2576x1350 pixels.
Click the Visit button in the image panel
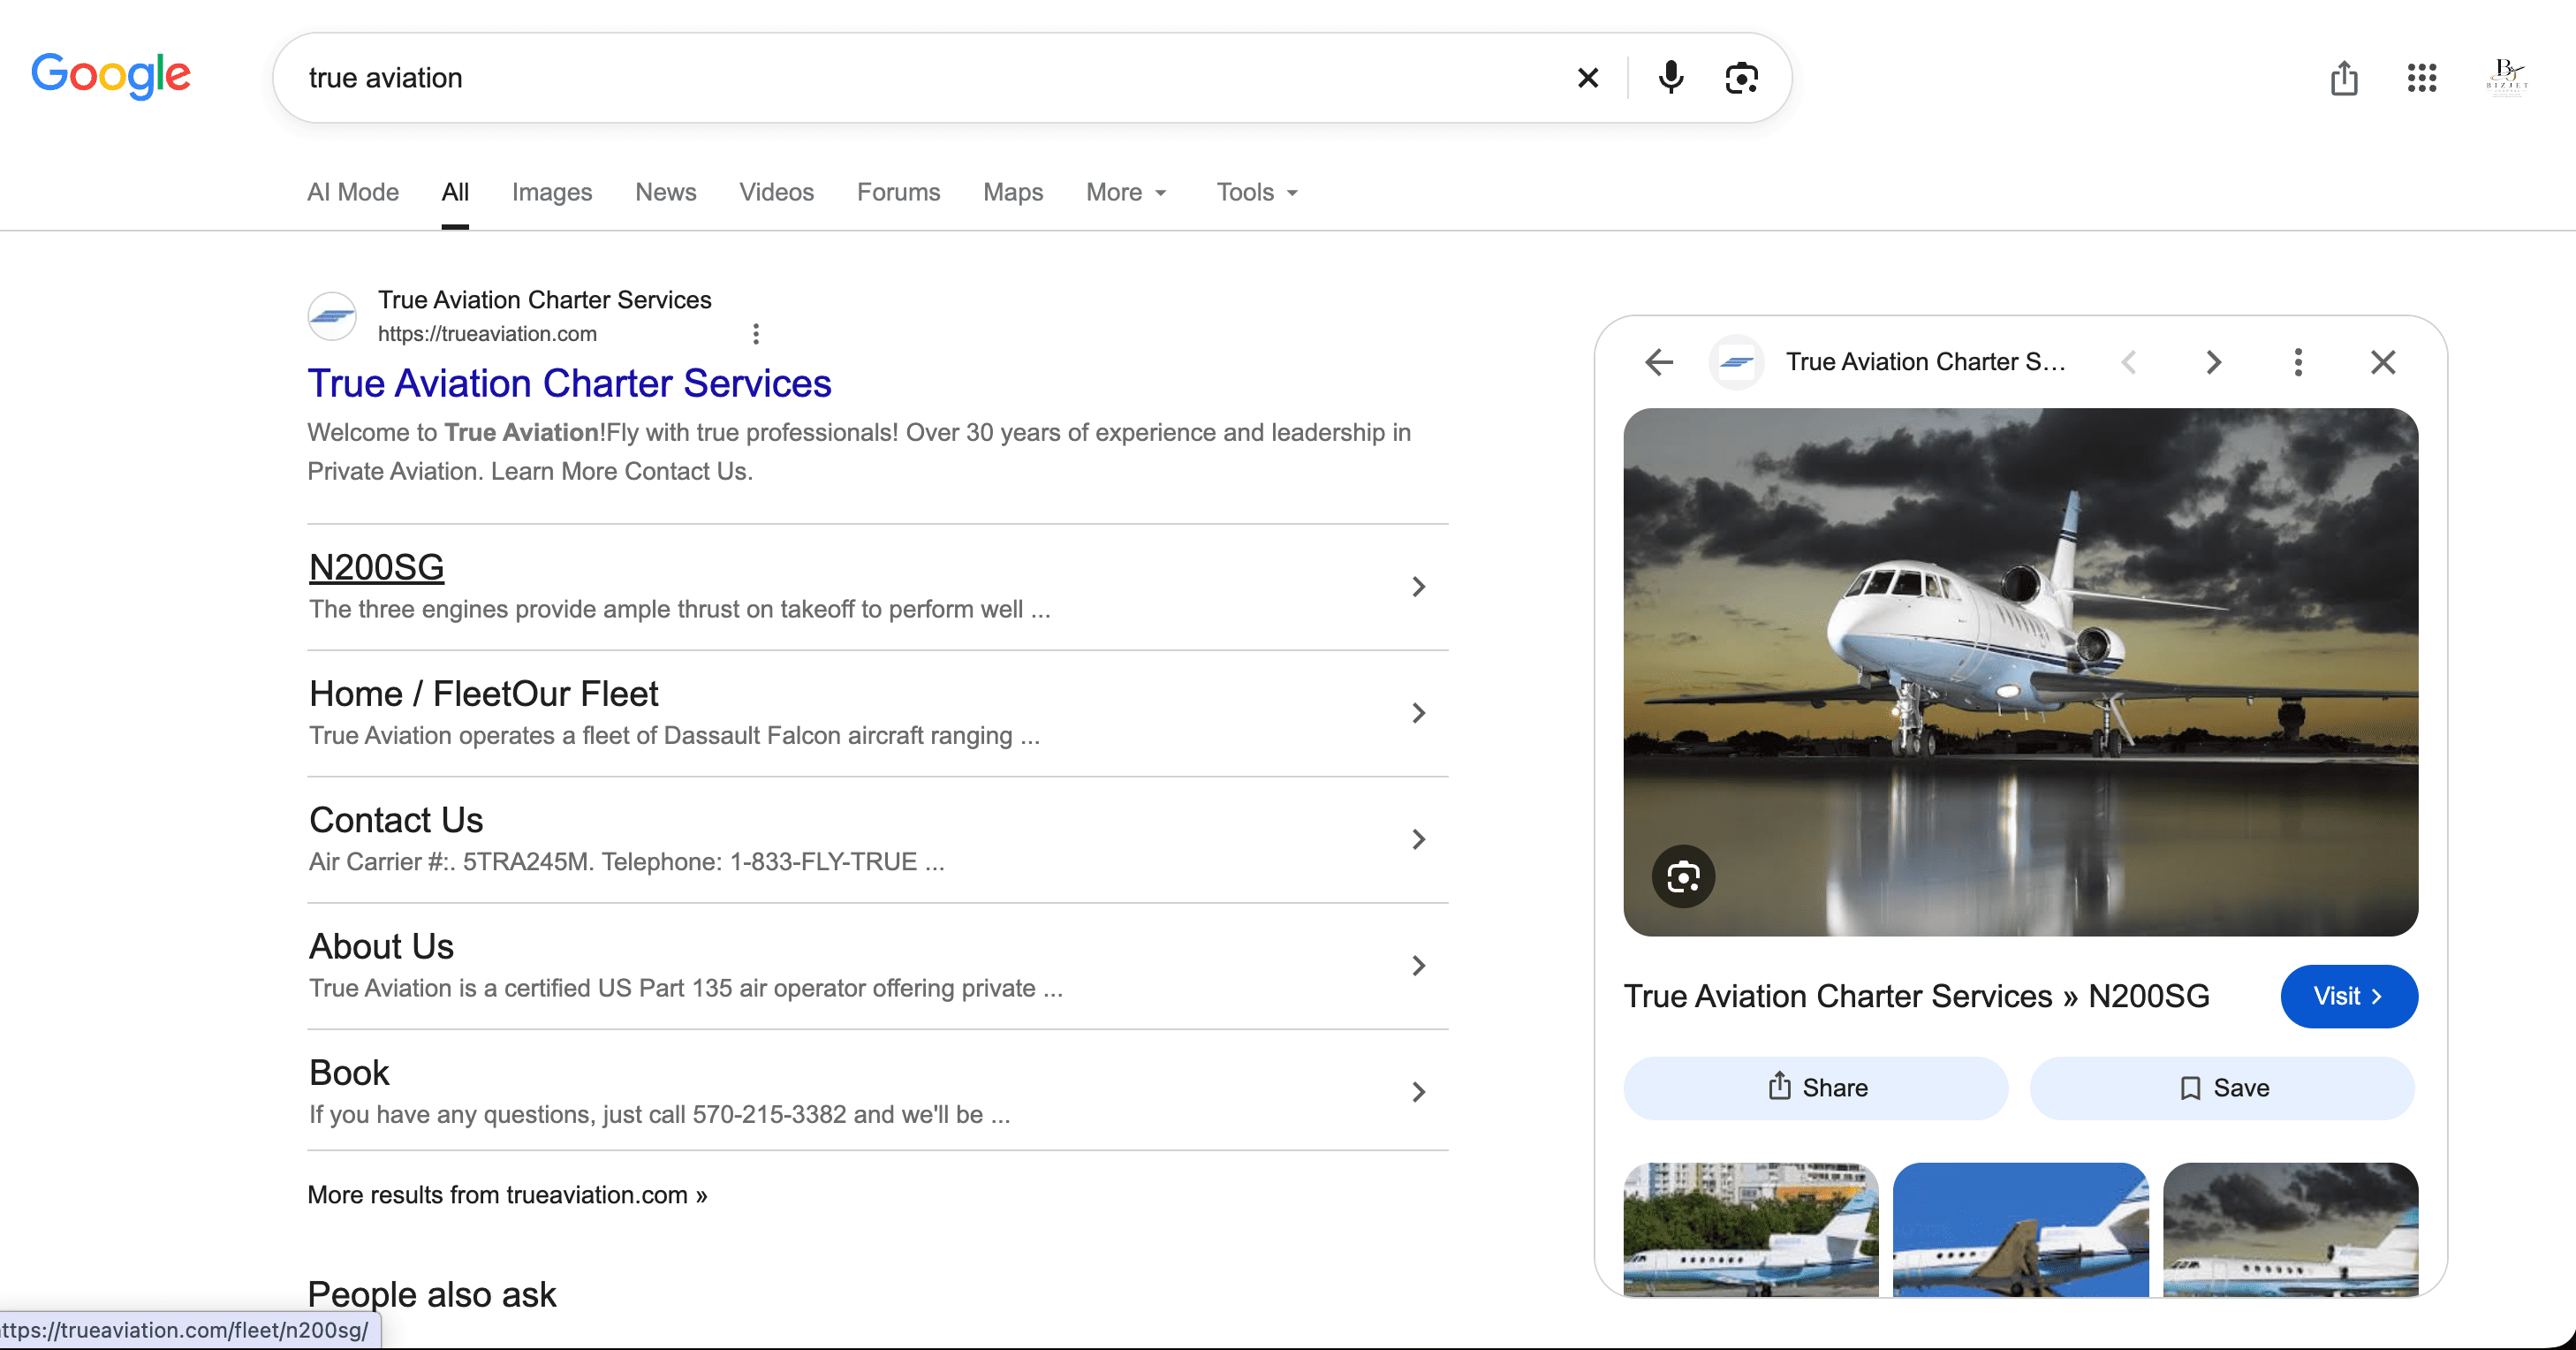pos(2348,996)
